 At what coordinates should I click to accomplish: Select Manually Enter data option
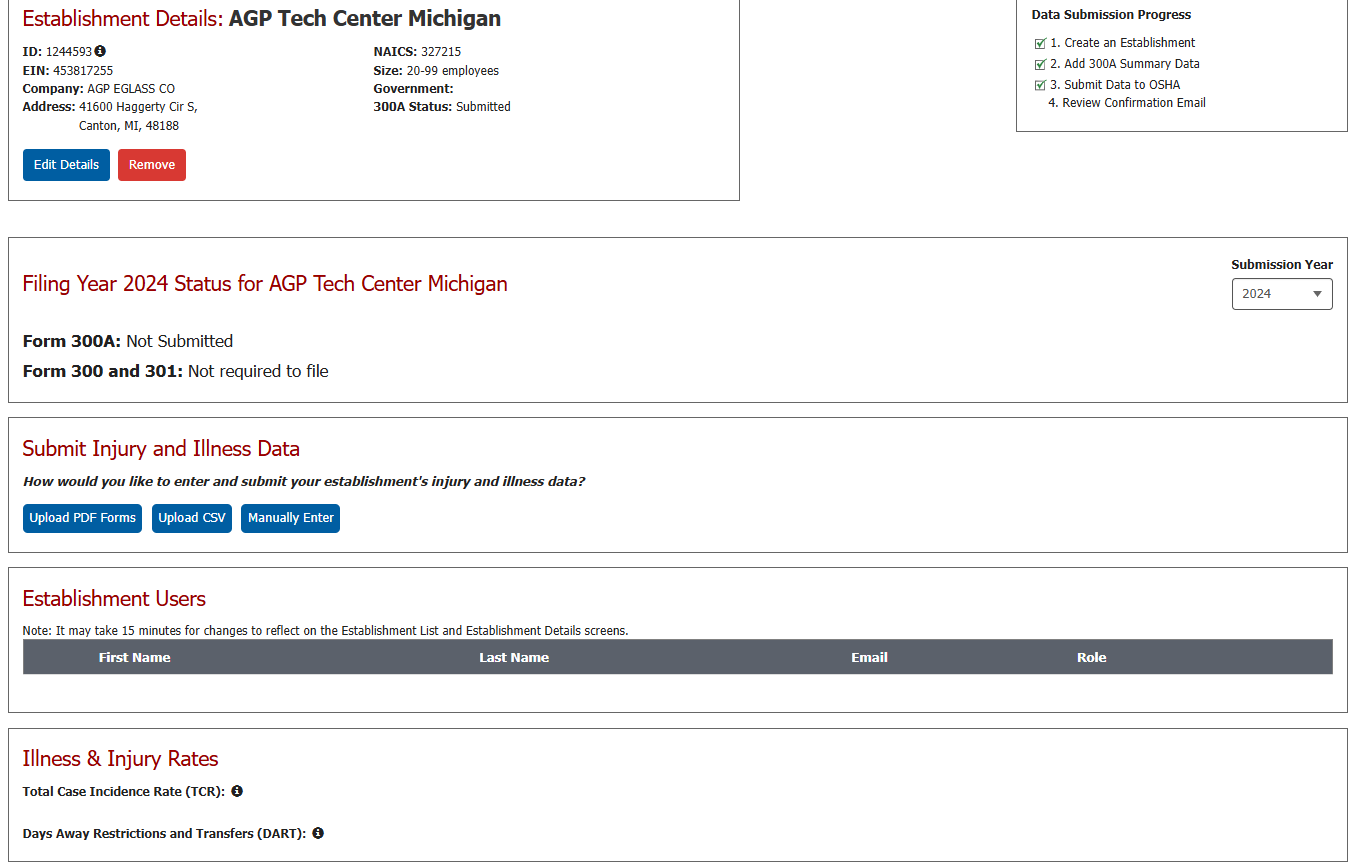tap(291, 518)
